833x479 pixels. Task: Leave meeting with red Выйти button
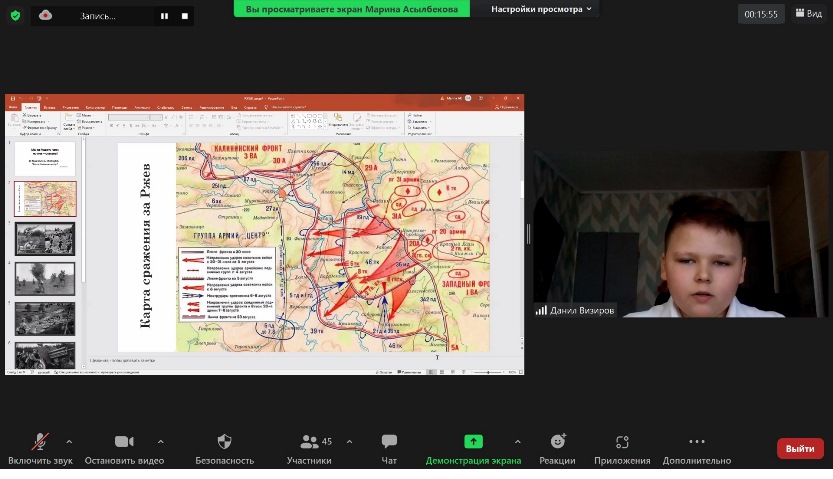[x=800, y=449]
